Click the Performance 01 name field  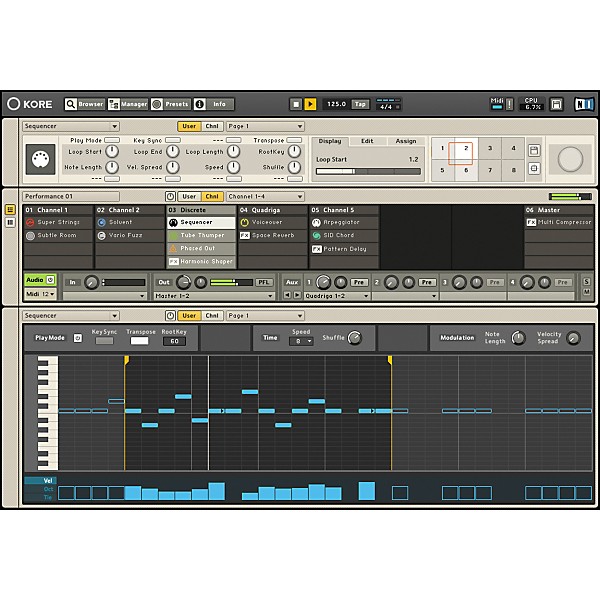point(71,196)
